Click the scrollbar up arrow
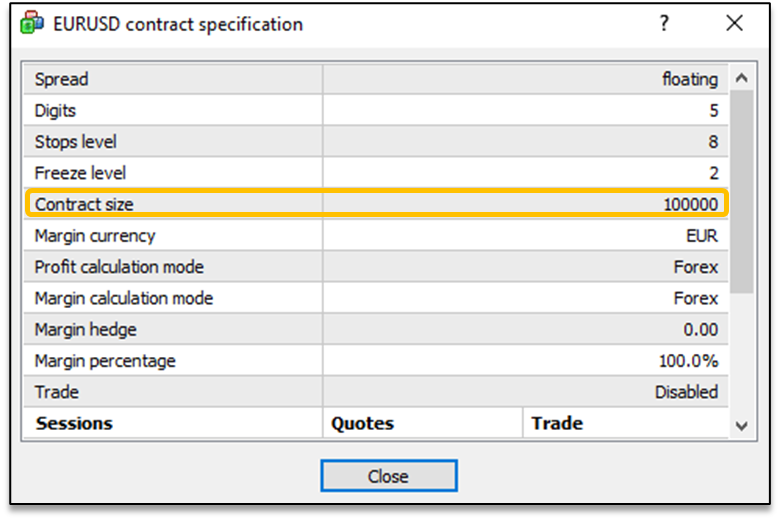 [741, 78]
